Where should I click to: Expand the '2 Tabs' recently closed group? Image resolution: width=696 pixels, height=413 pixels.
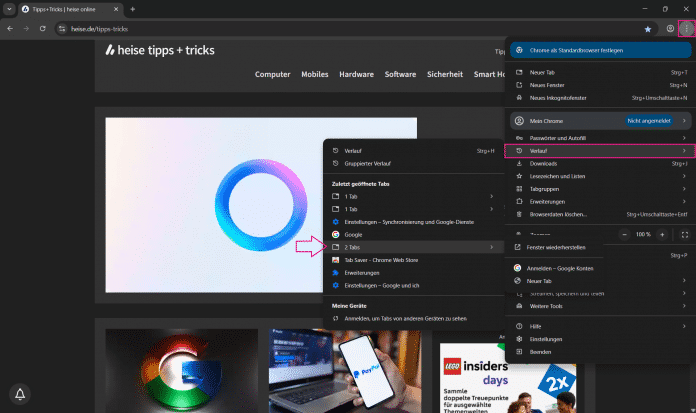pos(412,246)
